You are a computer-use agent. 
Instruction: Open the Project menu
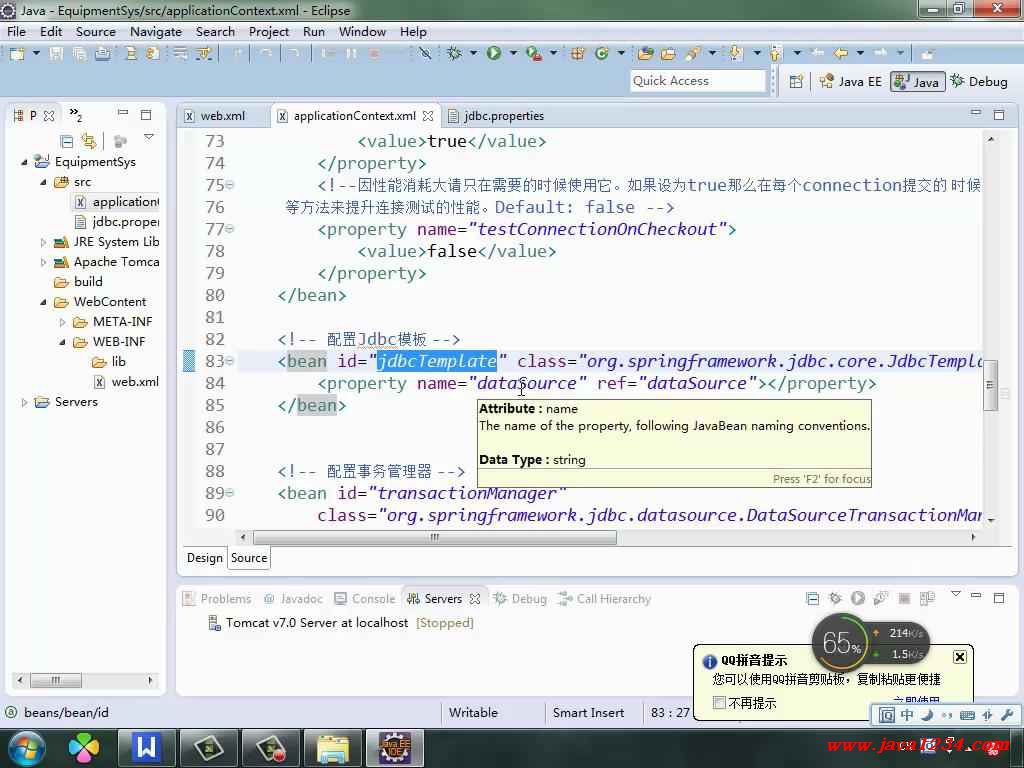[268, 31]
